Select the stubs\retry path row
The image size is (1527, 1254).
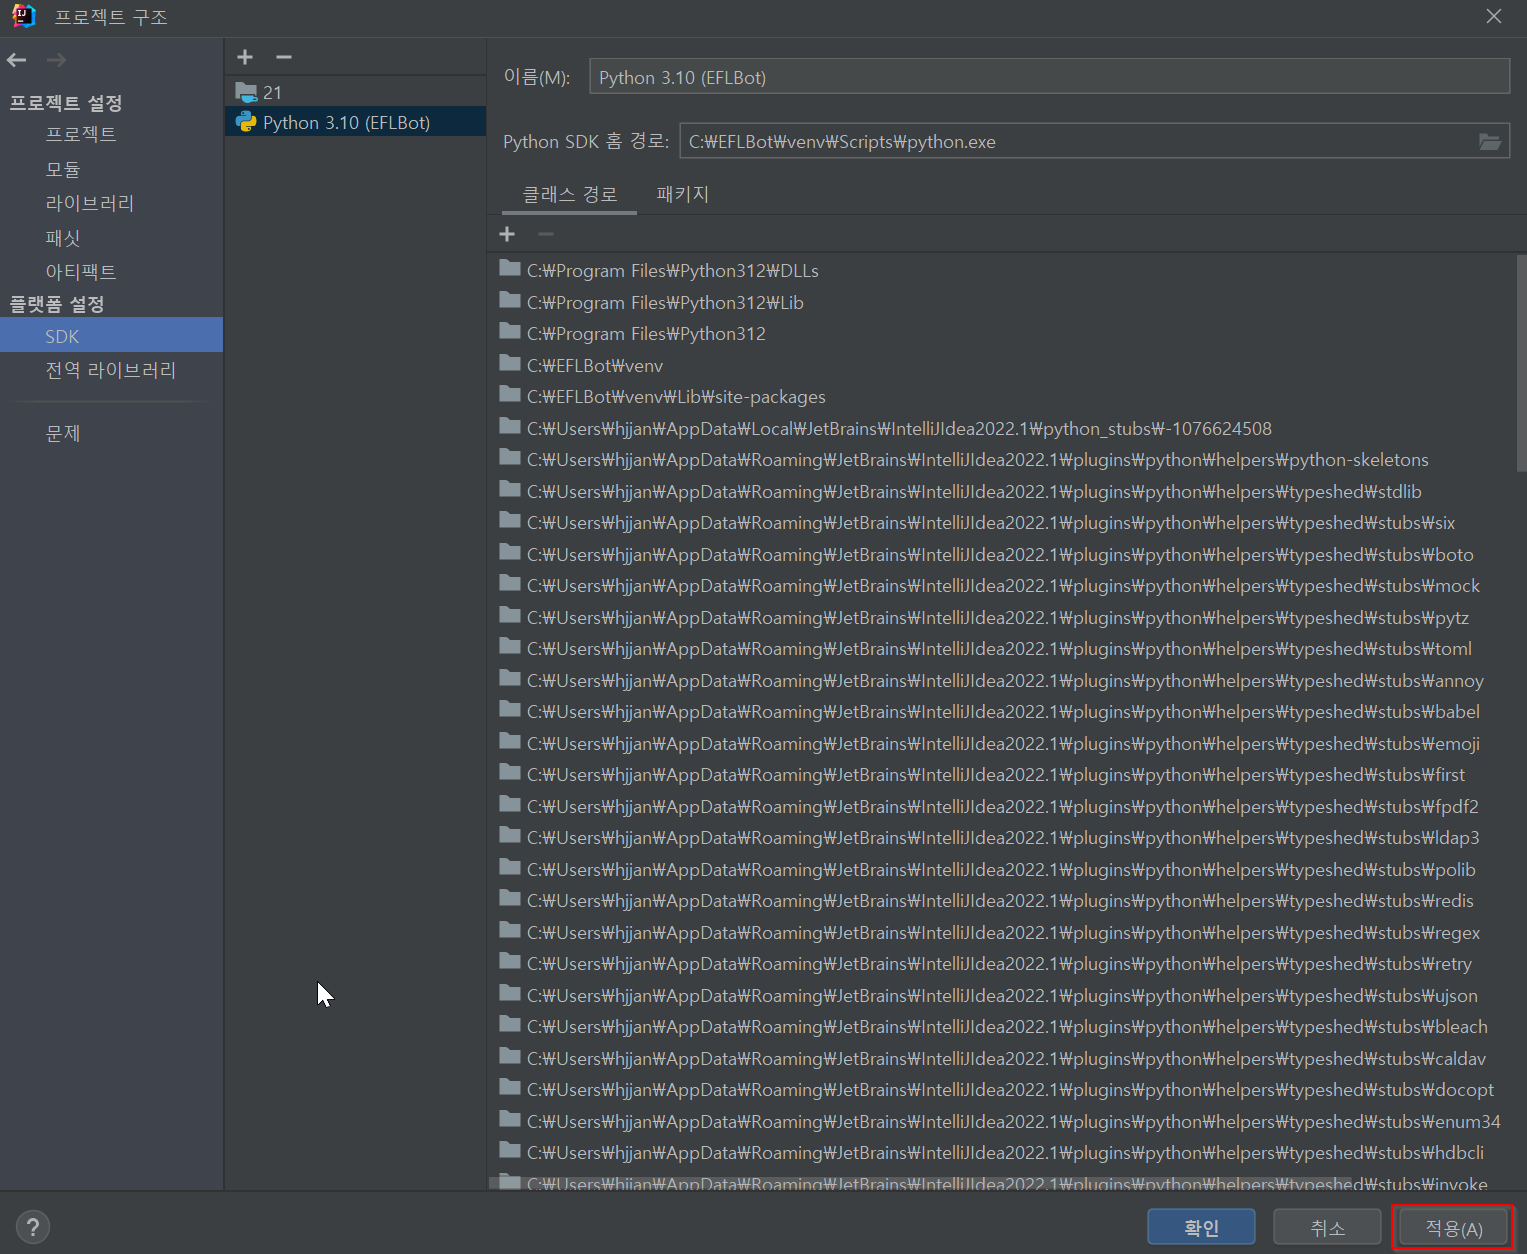(1002, 963)
